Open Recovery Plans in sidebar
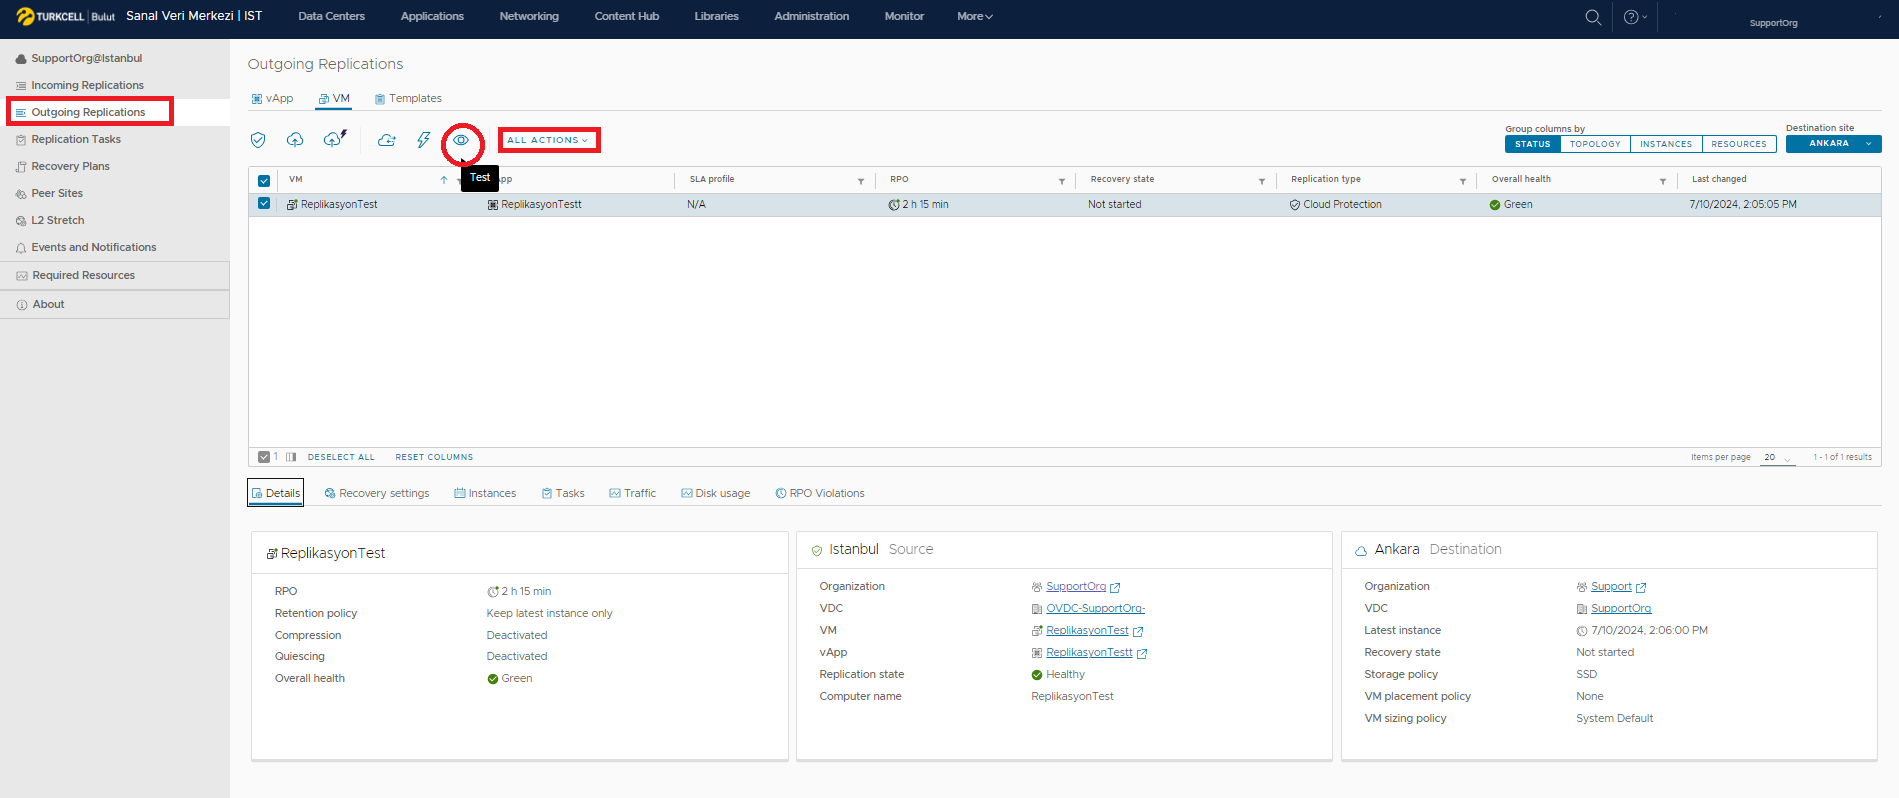Screen dimensions: 1899x798 (x=70, y=166)
